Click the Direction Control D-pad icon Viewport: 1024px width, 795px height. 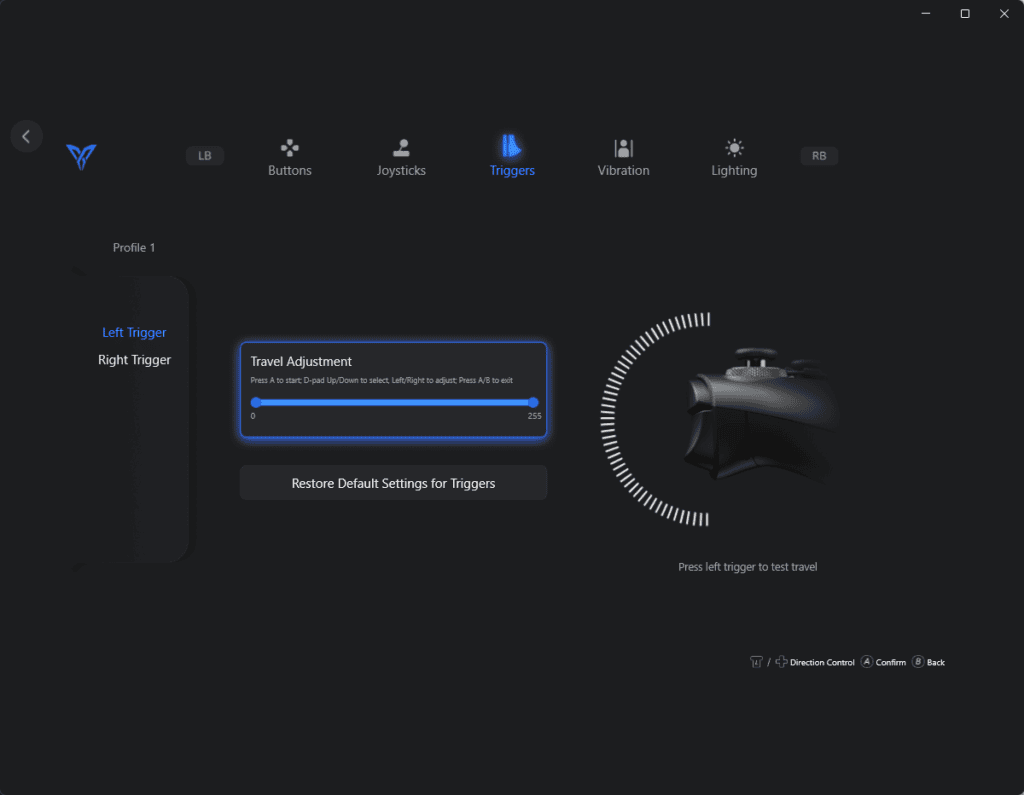(781, 662)
